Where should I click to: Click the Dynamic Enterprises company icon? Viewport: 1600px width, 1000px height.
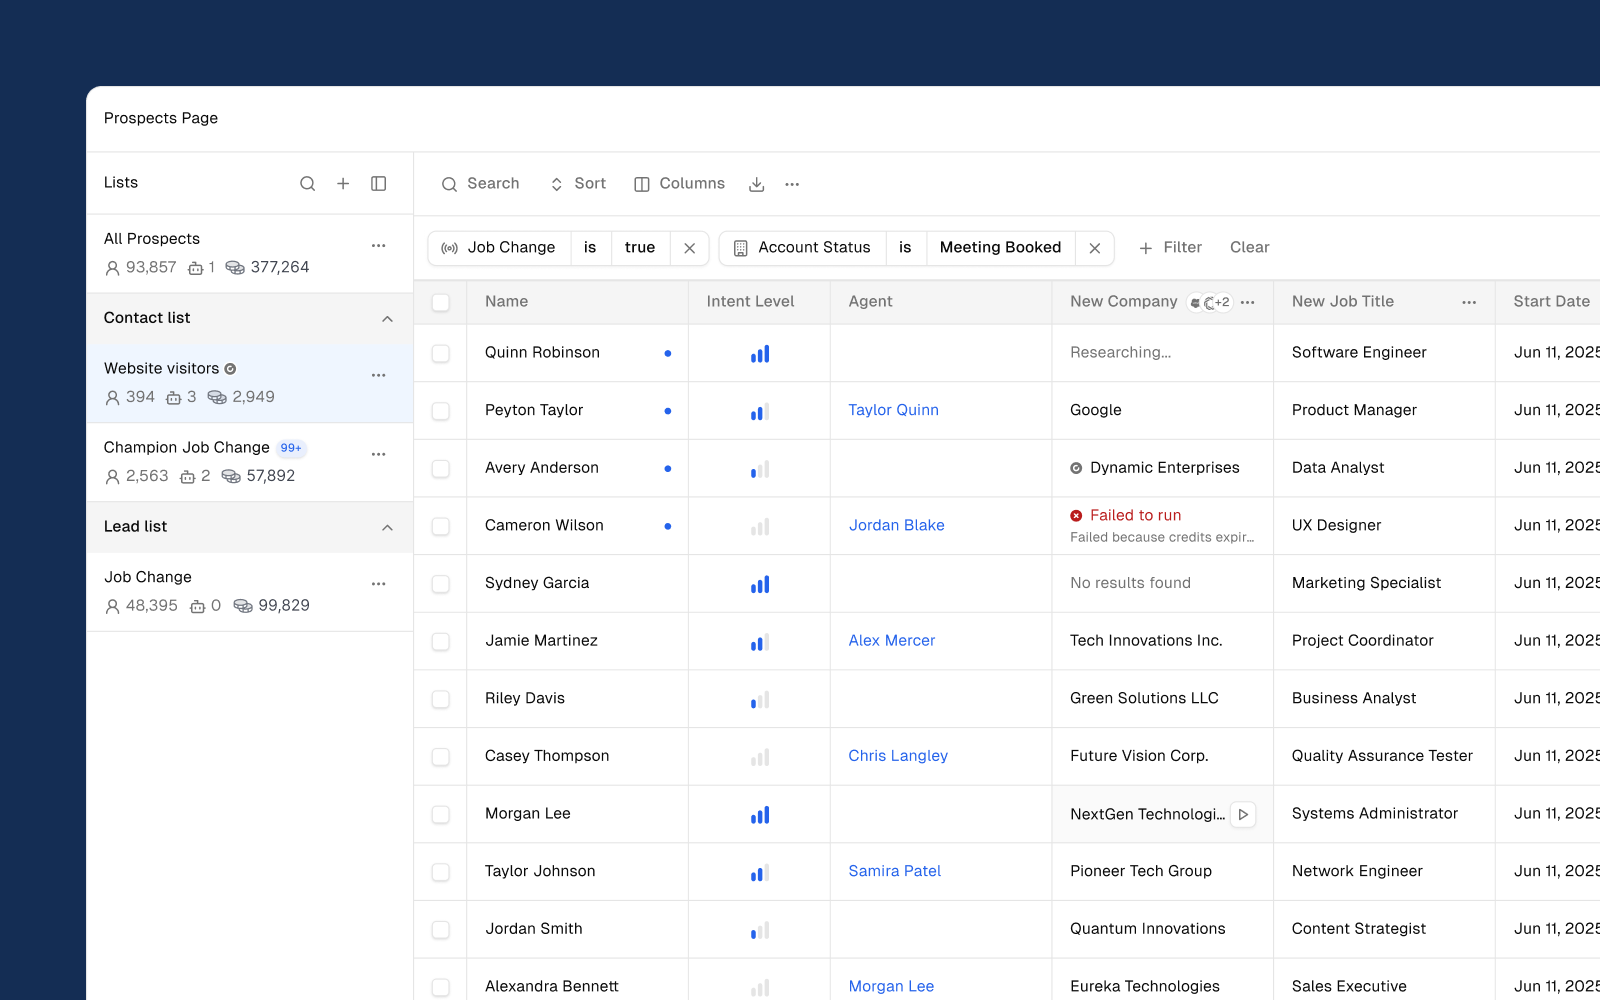tap(1076, 468)
